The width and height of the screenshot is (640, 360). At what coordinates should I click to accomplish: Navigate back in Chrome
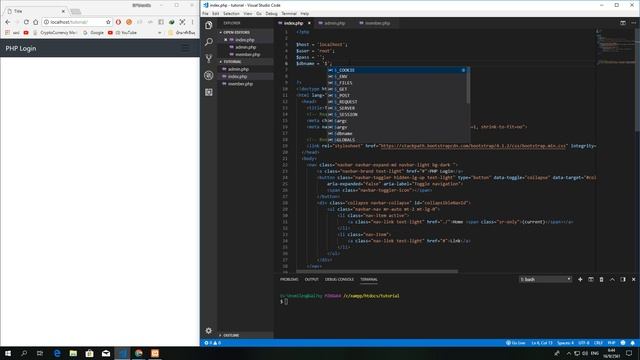[8, 22]
